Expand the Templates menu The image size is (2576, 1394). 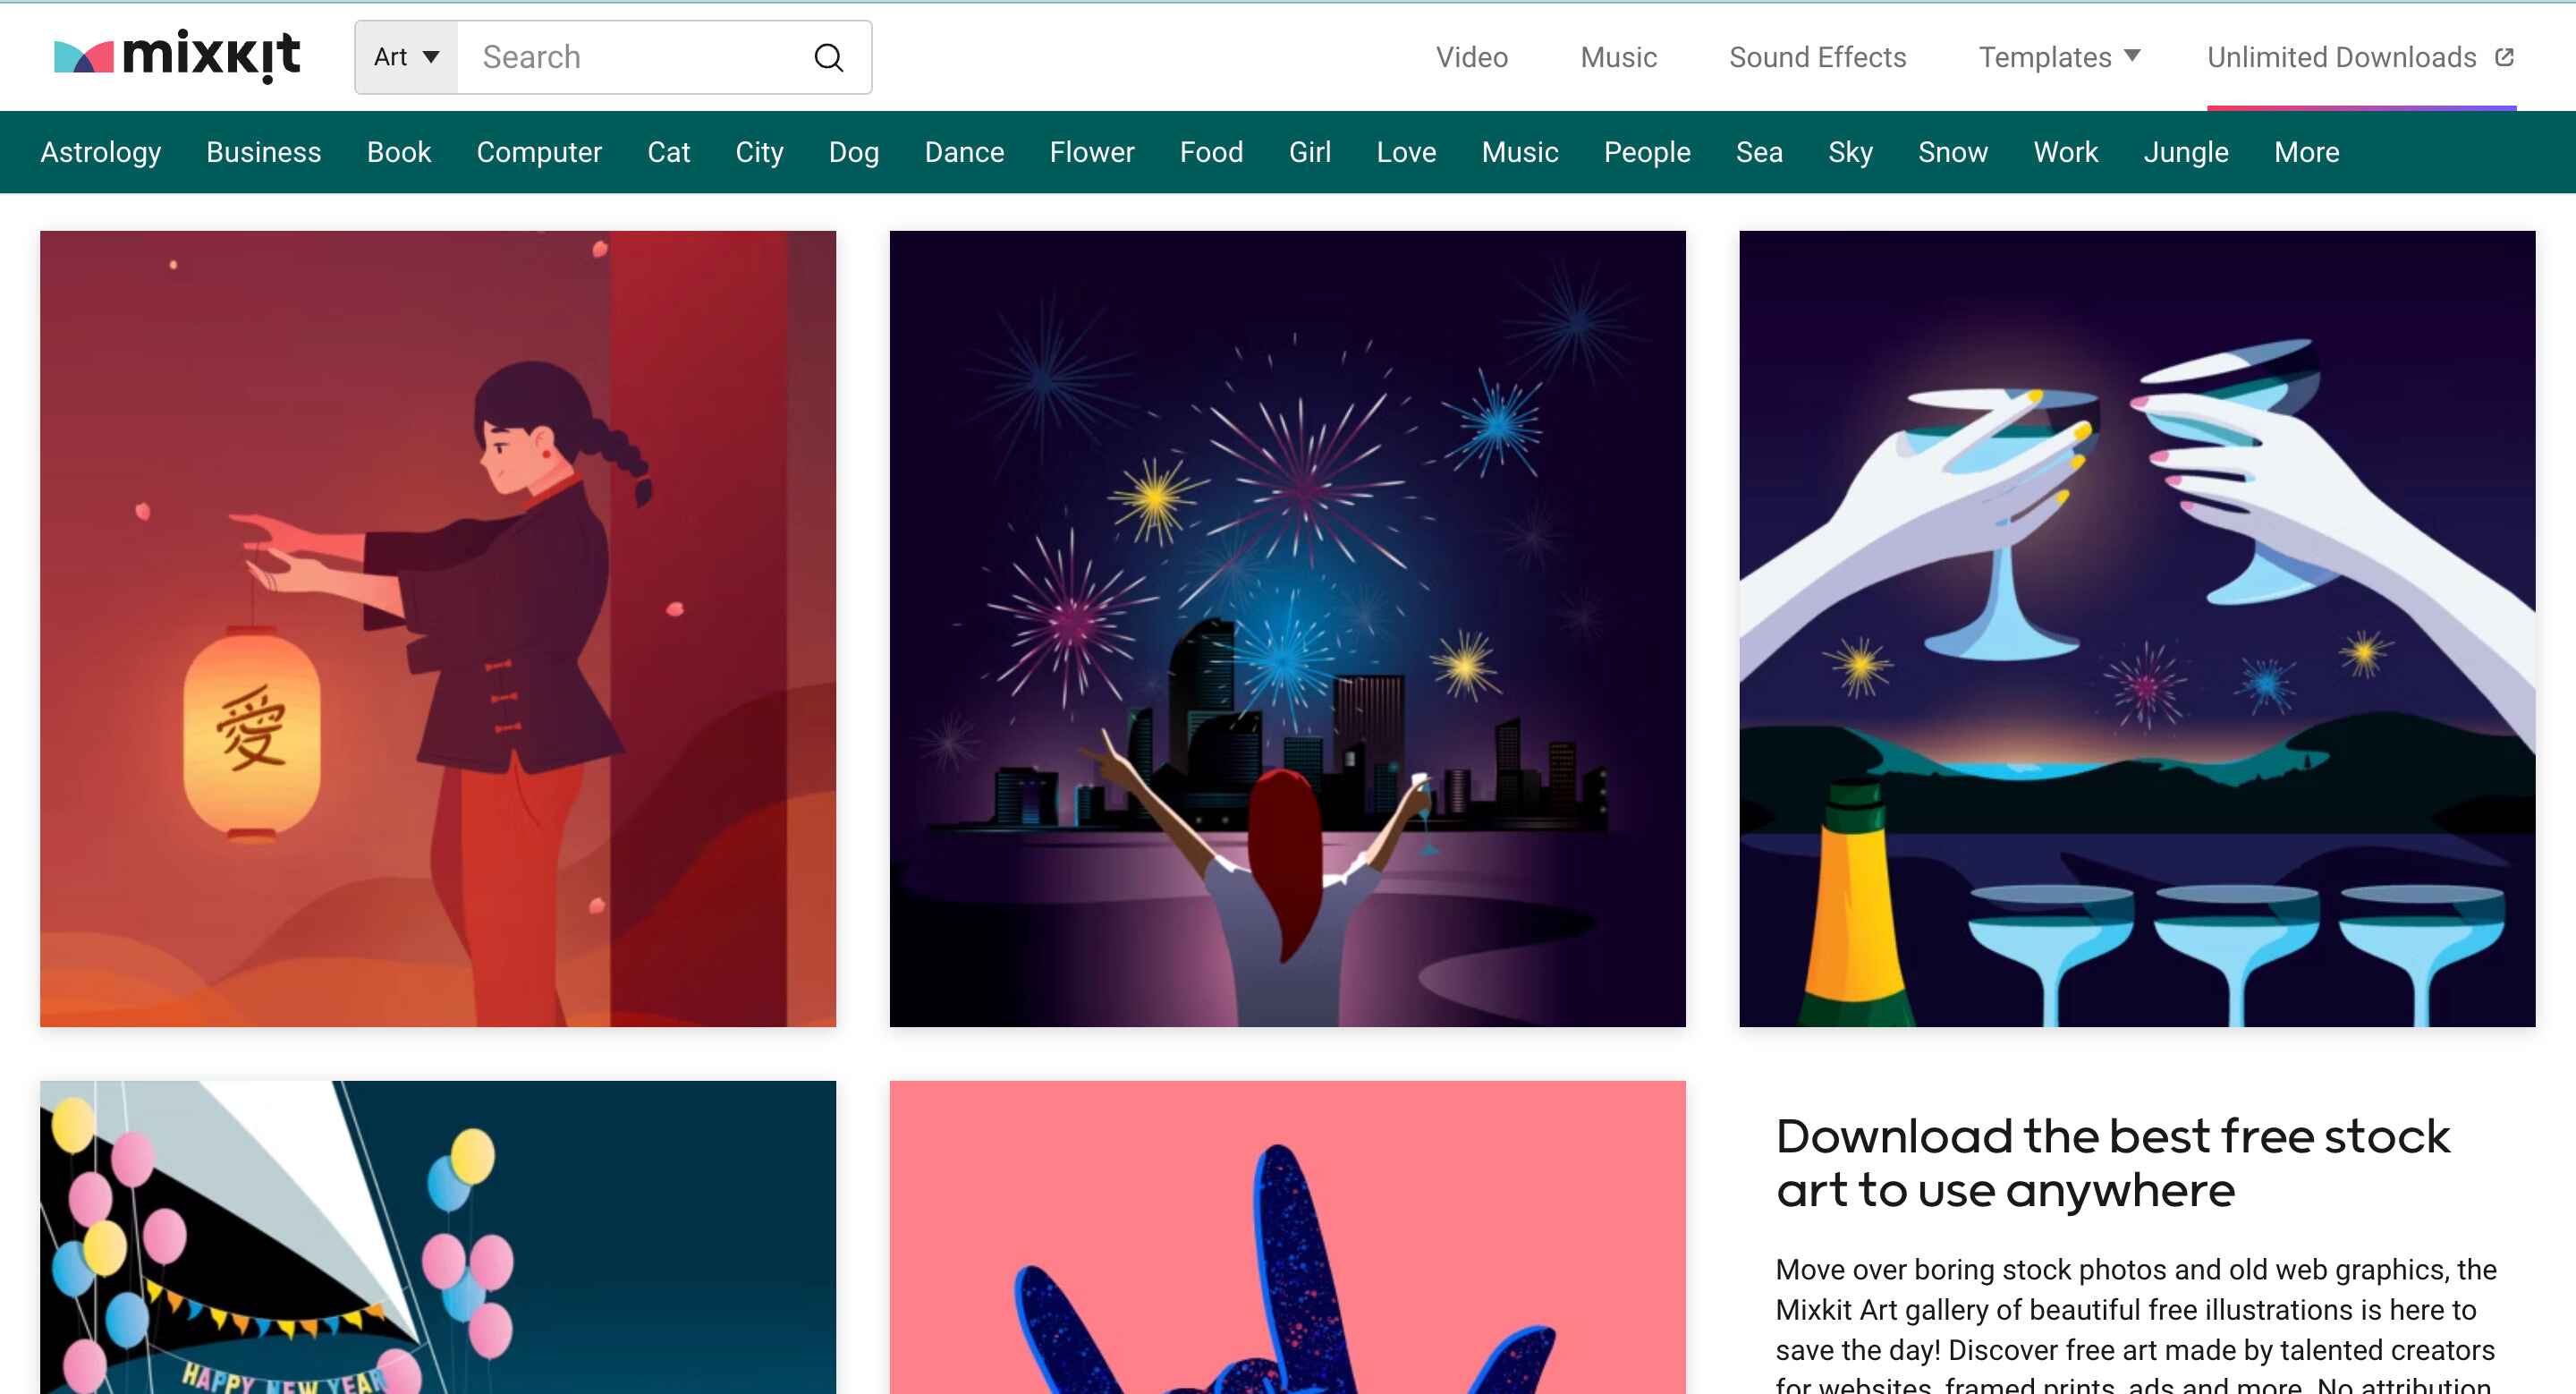(x=2058, y=57)
